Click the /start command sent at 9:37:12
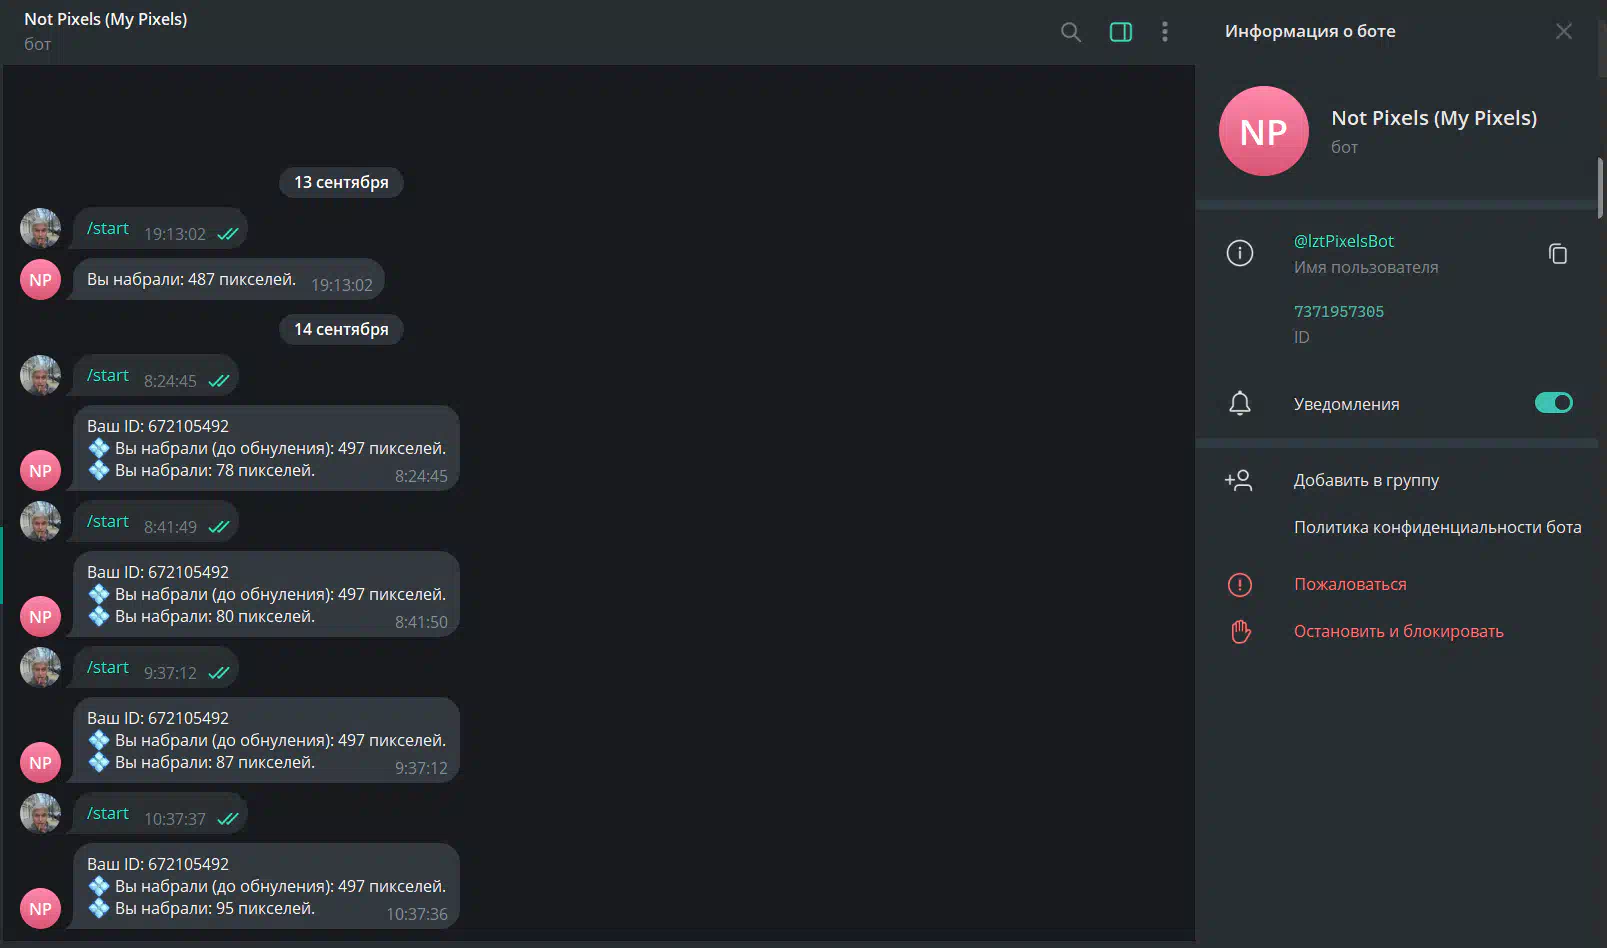 108,667
